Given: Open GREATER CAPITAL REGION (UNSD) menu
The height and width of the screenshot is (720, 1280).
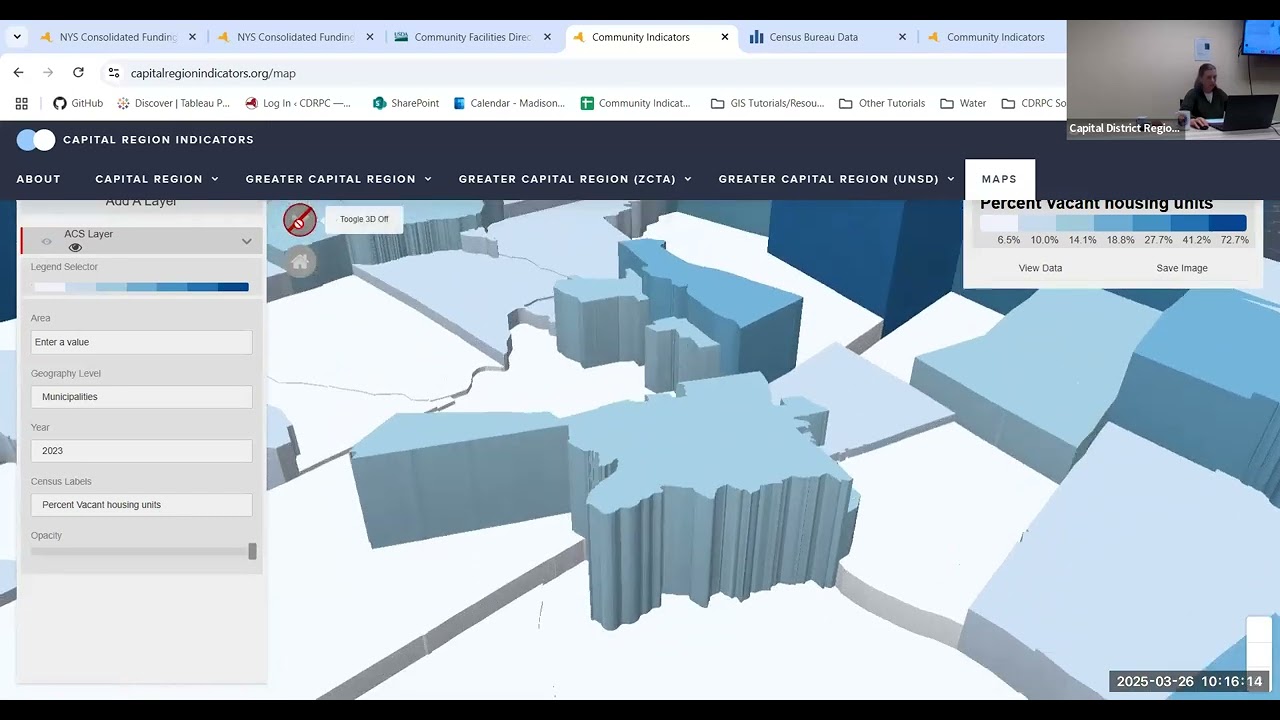Looking at the screenshot, I should coord(836,179).
